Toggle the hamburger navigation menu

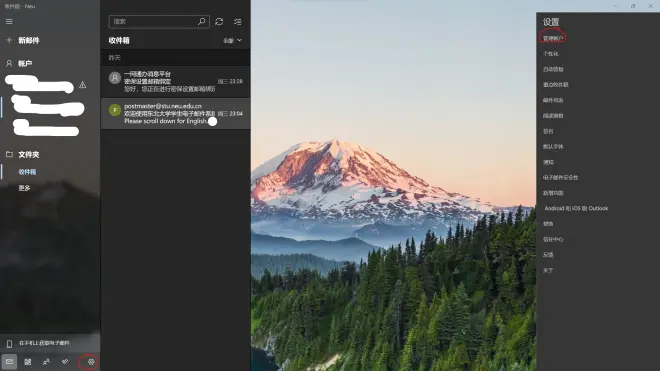9,21
